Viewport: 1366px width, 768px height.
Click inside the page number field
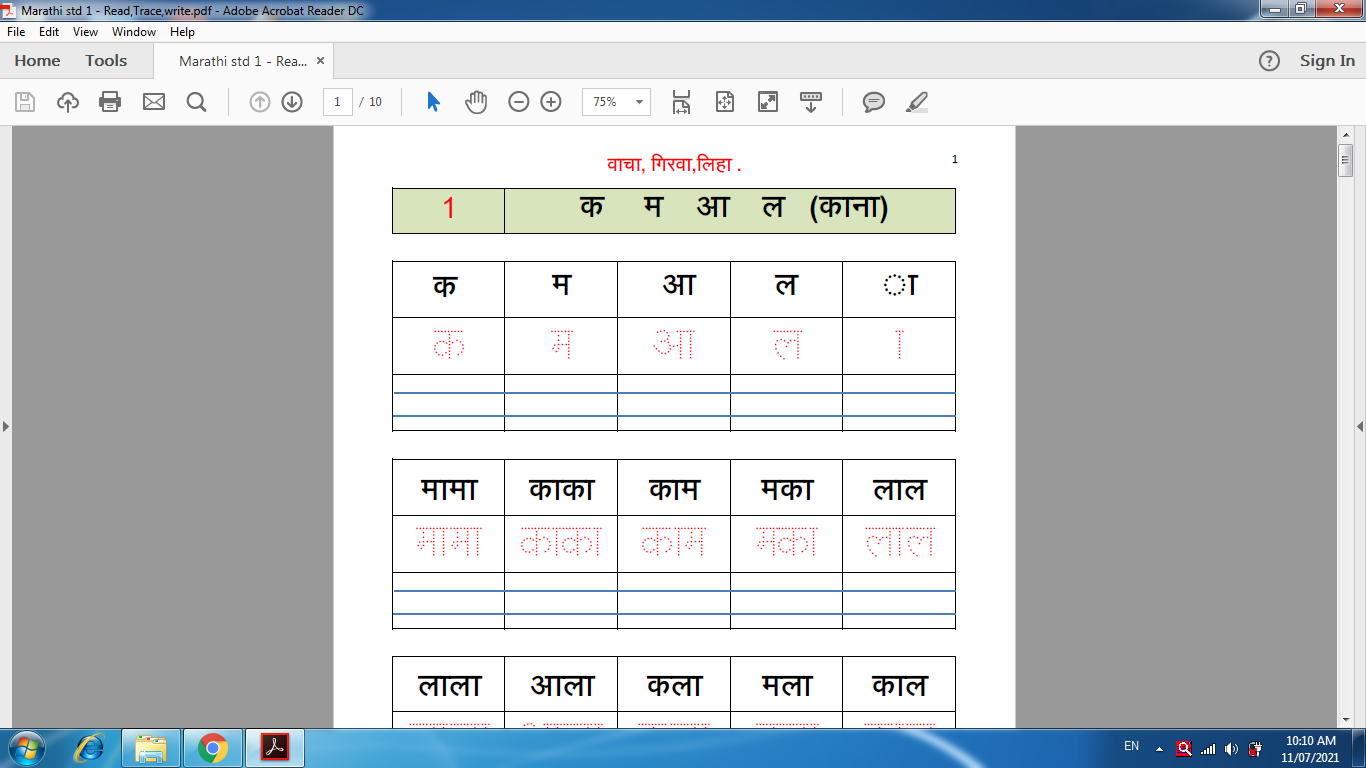pyautogui.click(x=337, y=101)
